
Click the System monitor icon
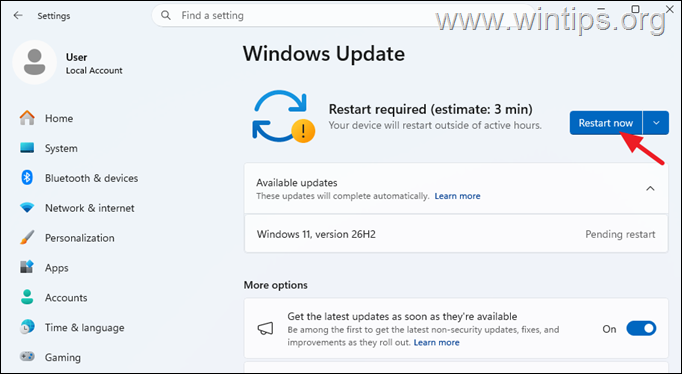[x=27, y=148]
